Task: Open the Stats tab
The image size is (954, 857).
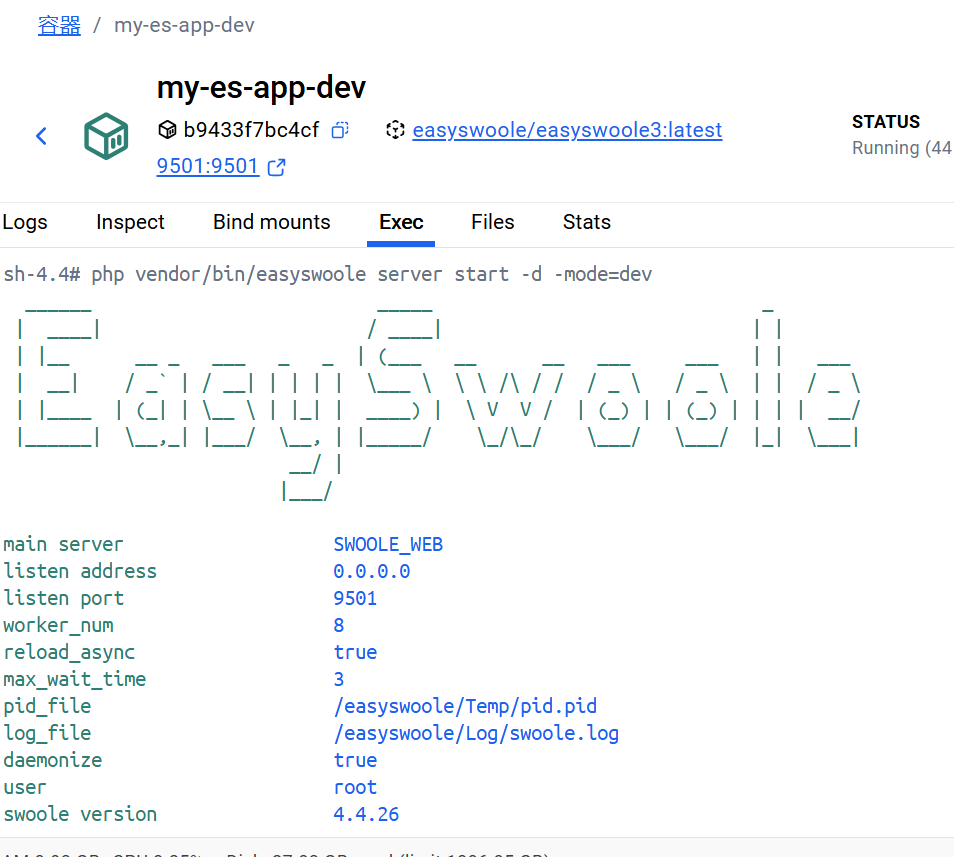Action: coord(587,222)
